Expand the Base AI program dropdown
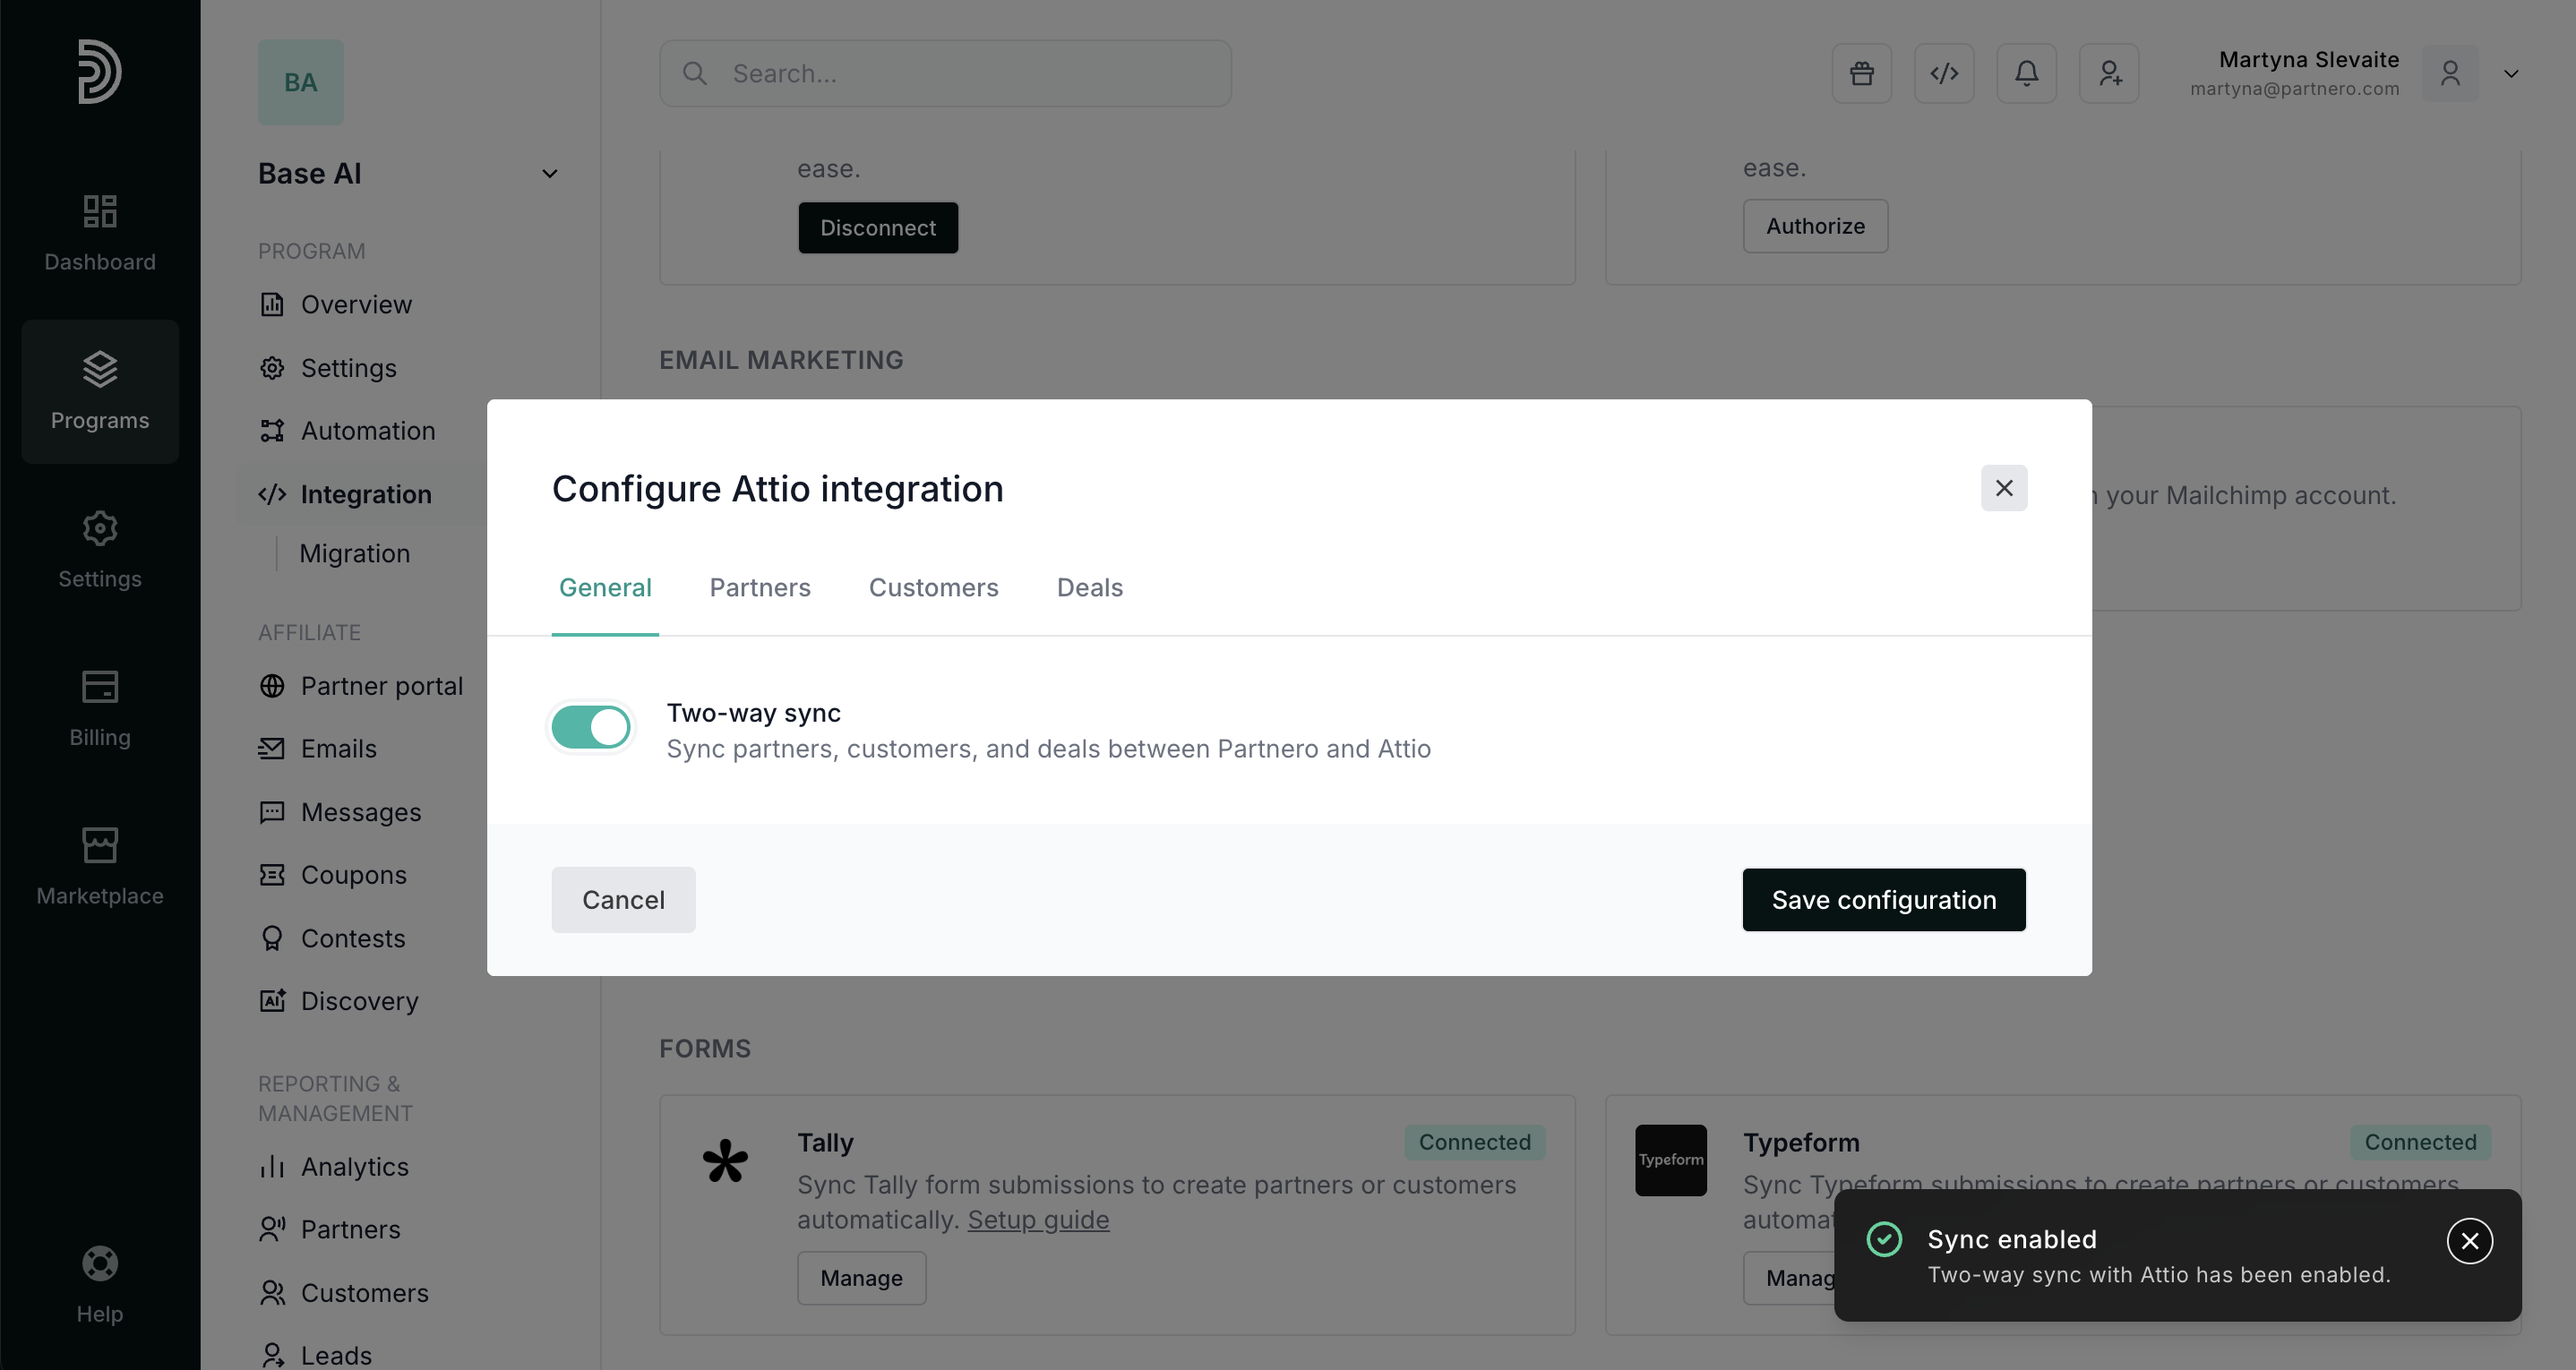Viewport: 2576px width, 1370px height. (x=549, y=174)
